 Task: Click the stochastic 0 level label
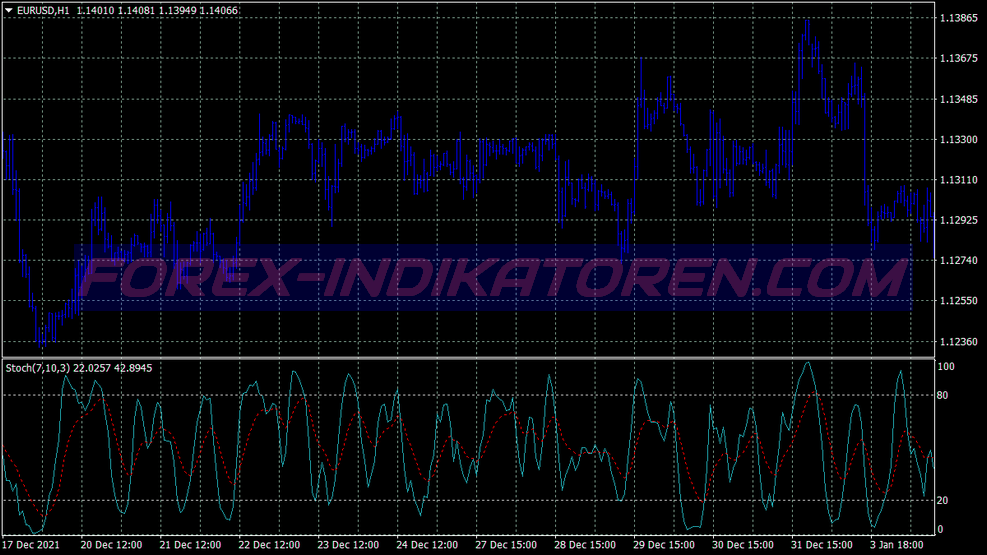coord(940,530)
